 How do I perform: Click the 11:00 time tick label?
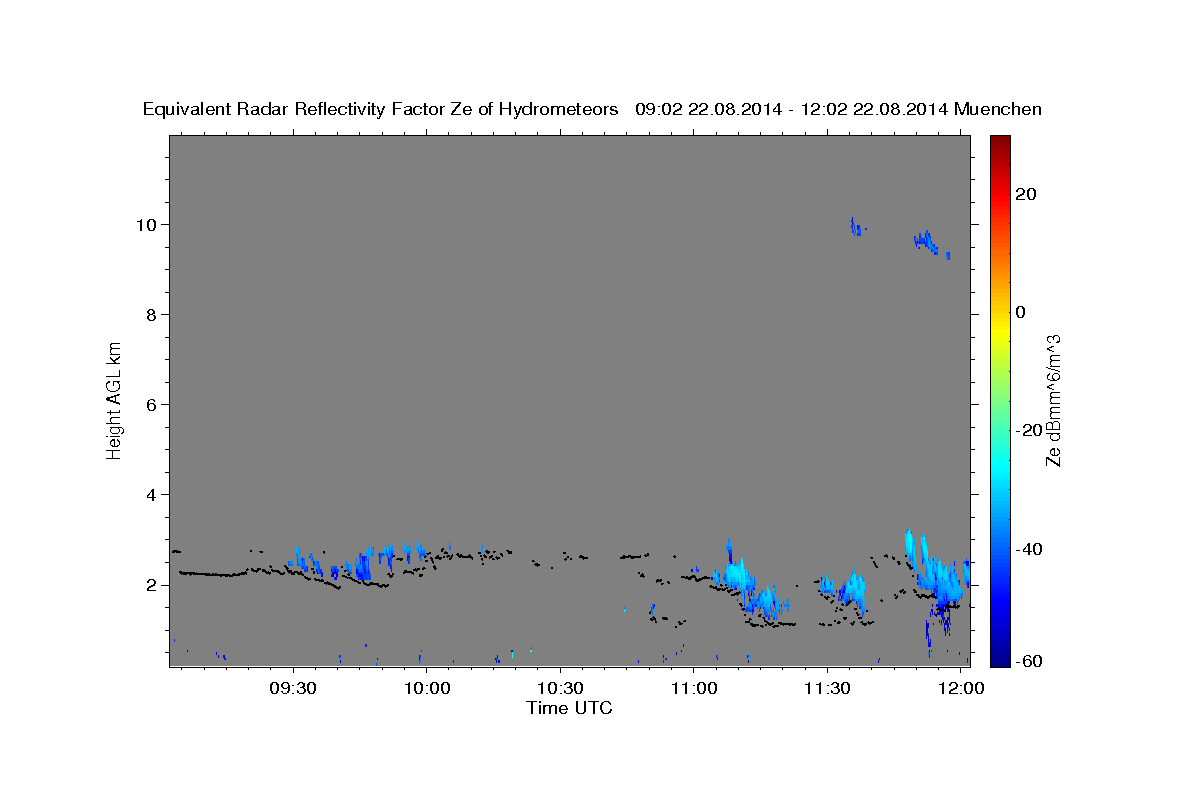694,689
